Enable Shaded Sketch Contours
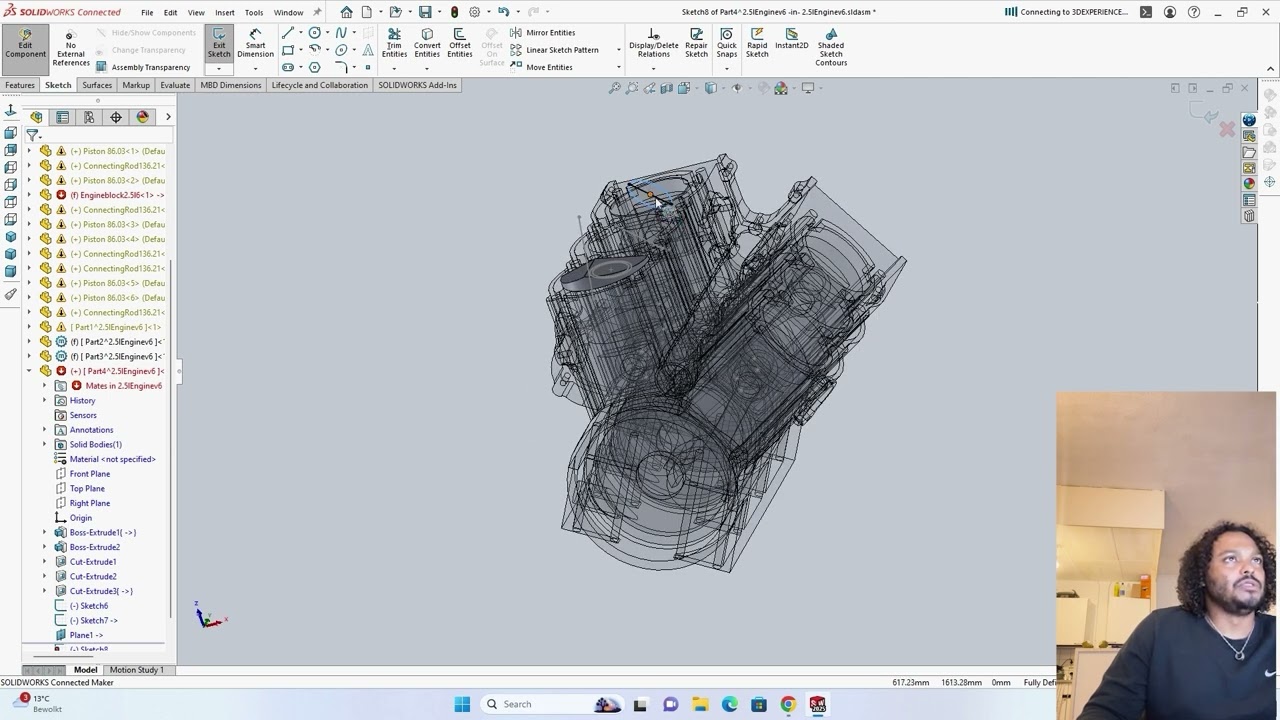 click(x=831, y=47)
